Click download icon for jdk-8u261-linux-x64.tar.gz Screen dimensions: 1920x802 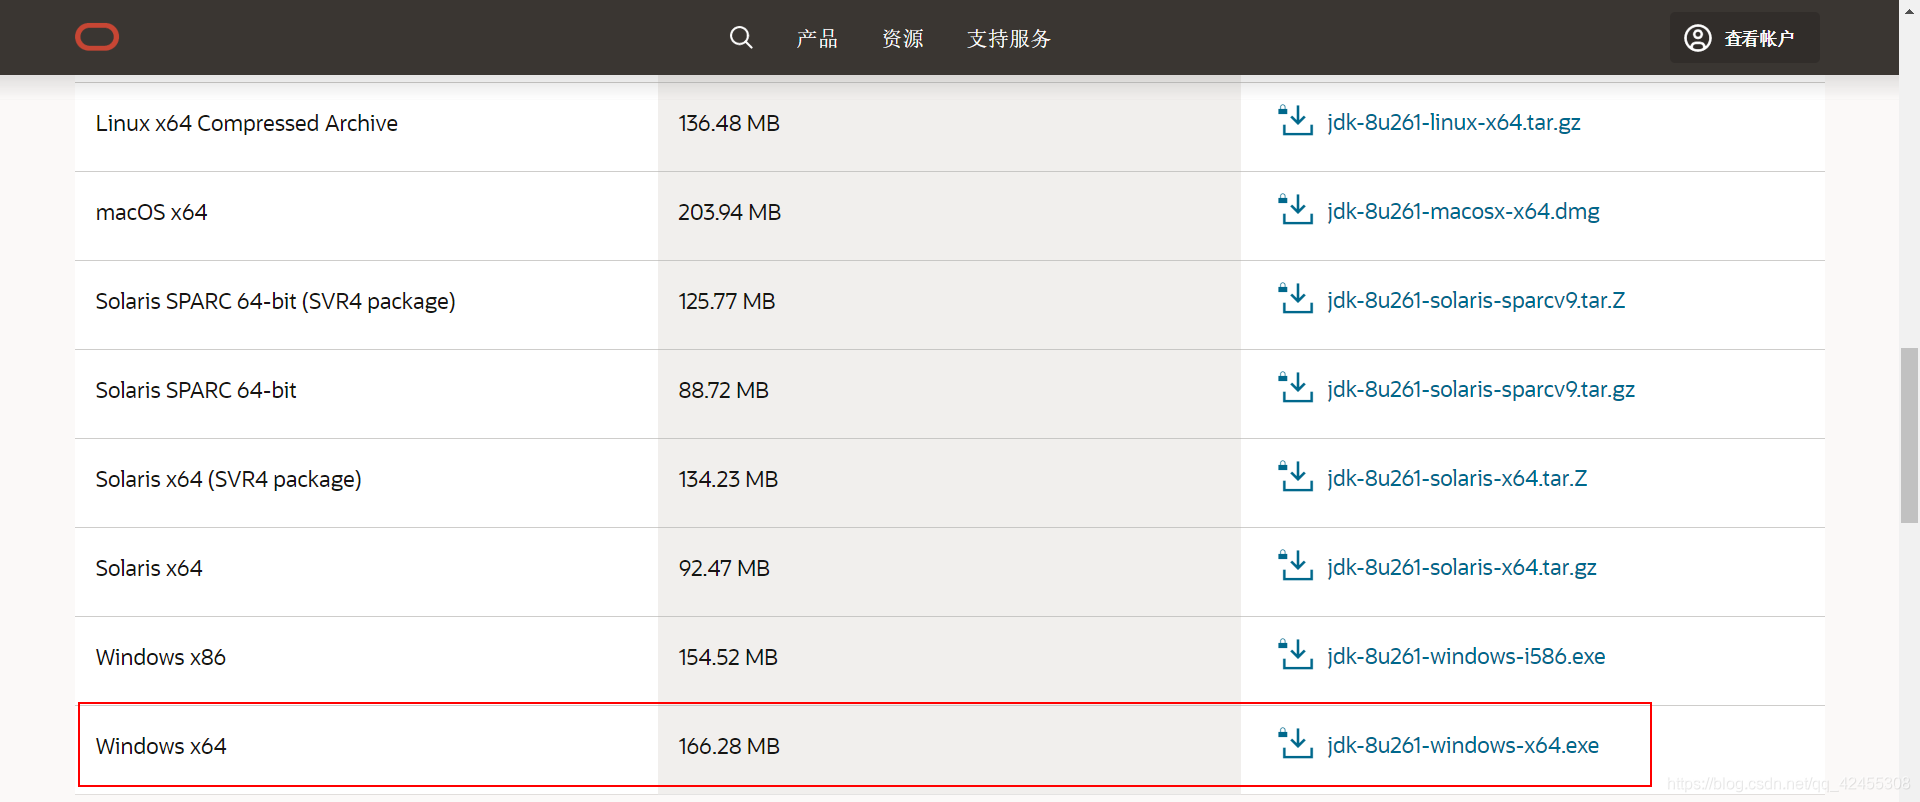pos(1296,121)
